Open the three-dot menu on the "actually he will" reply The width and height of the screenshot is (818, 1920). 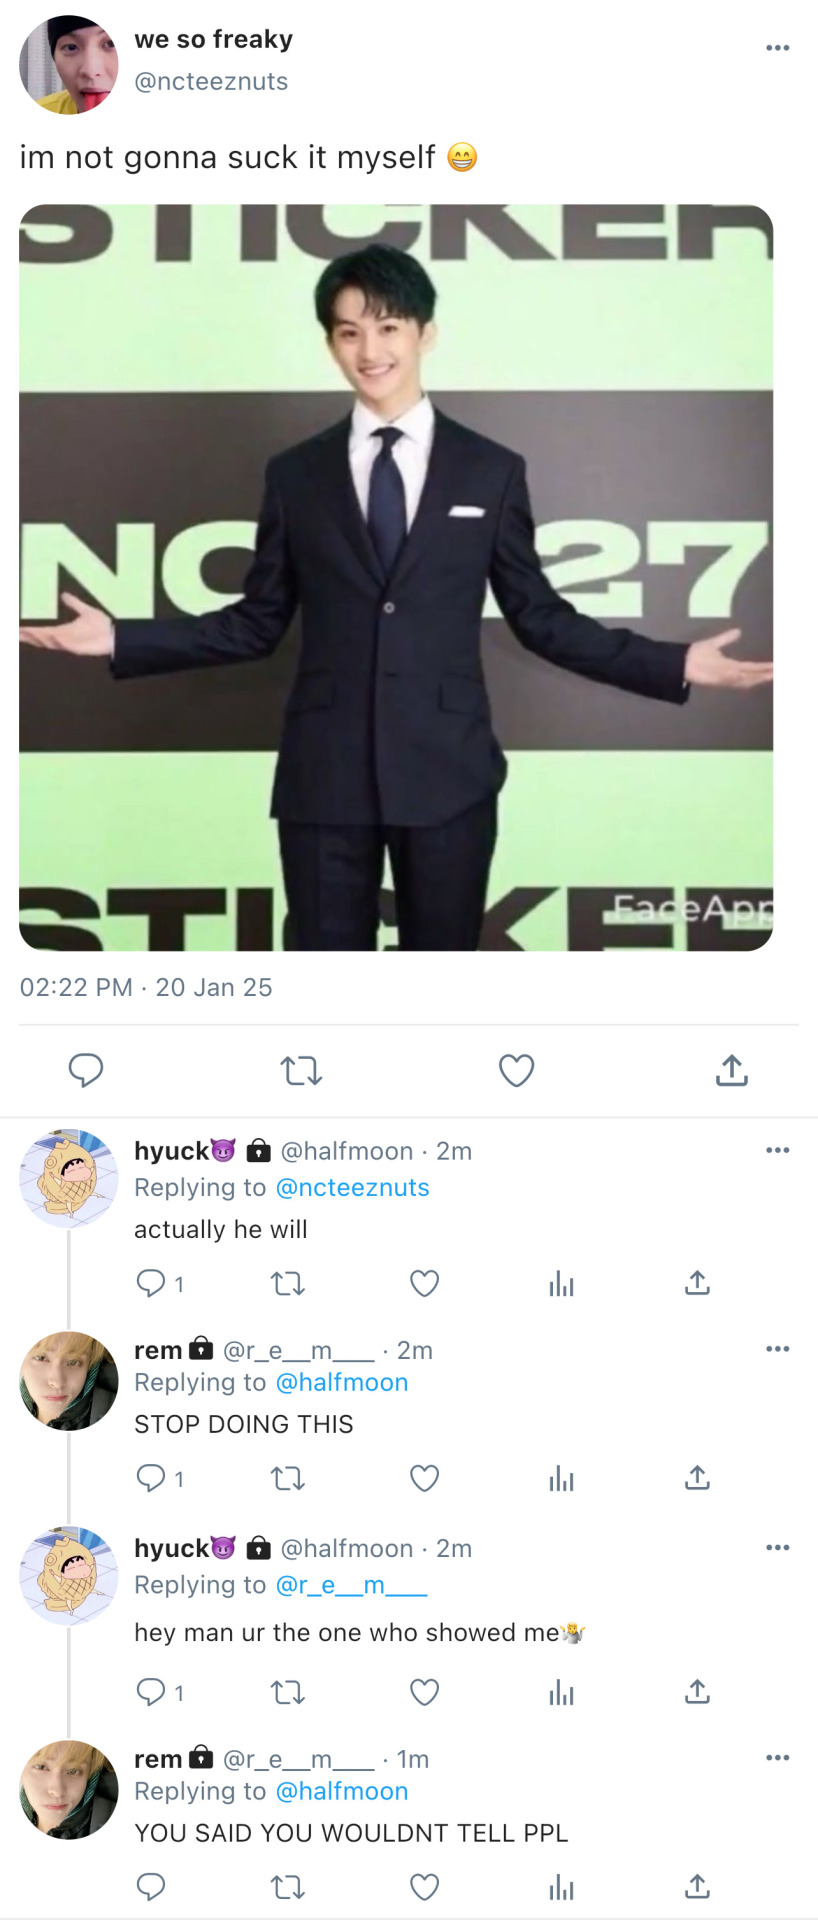coord(778,1150)
